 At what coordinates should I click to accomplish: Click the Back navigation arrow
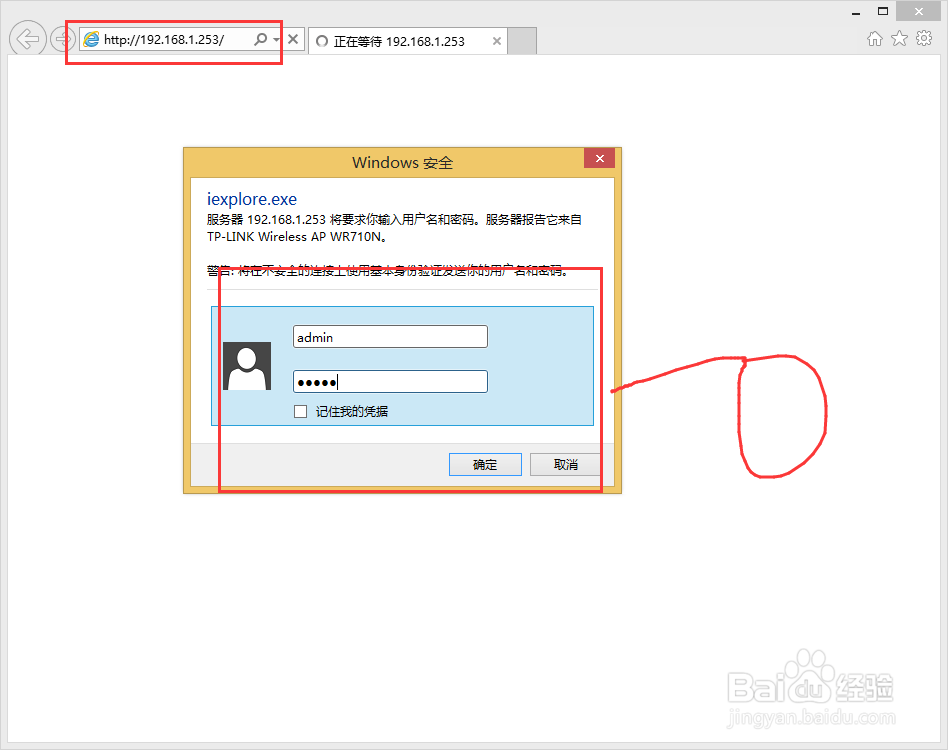pyautogui.click(x=27, y=38)
